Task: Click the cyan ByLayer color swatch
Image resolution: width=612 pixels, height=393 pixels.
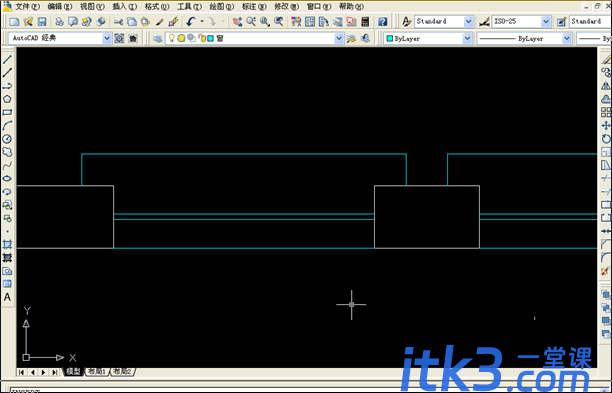Action: click(x=390, y=38)
